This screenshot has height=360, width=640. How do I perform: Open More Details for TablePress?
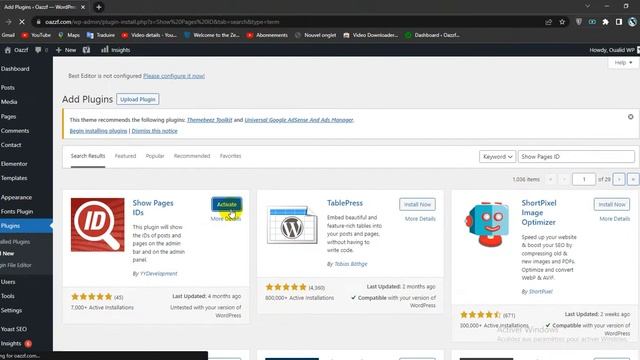420,219
